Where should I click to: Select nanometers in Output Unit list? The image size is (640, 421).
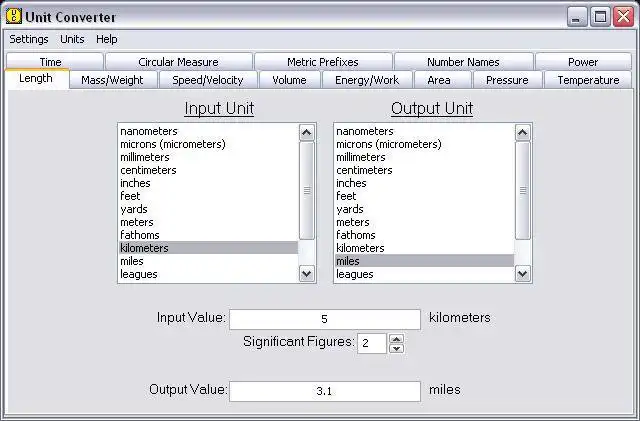point(424,131)
